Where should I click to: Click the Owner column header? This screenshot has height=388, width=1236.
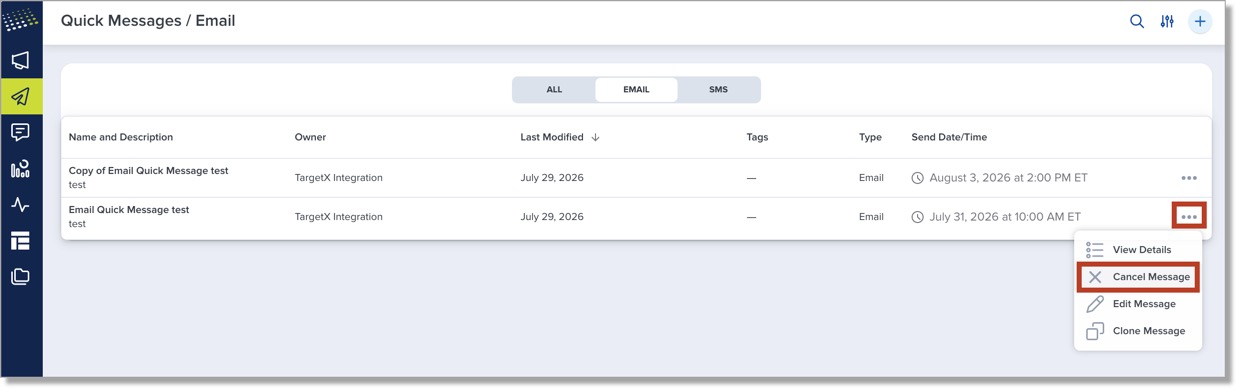(310, 137)
